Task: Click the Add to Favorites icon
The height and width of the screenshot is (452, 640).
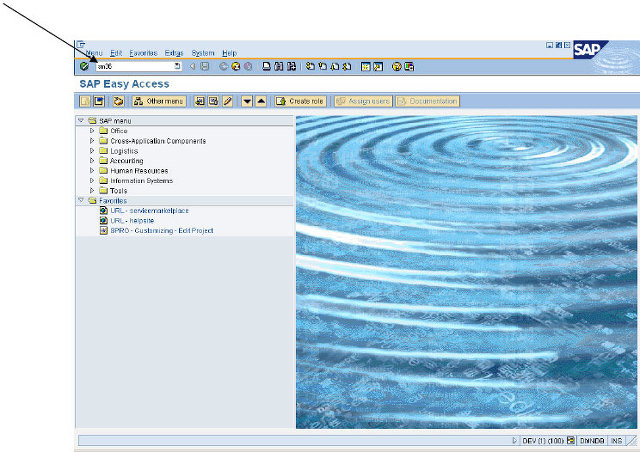Action: click(x=200, y=101)
